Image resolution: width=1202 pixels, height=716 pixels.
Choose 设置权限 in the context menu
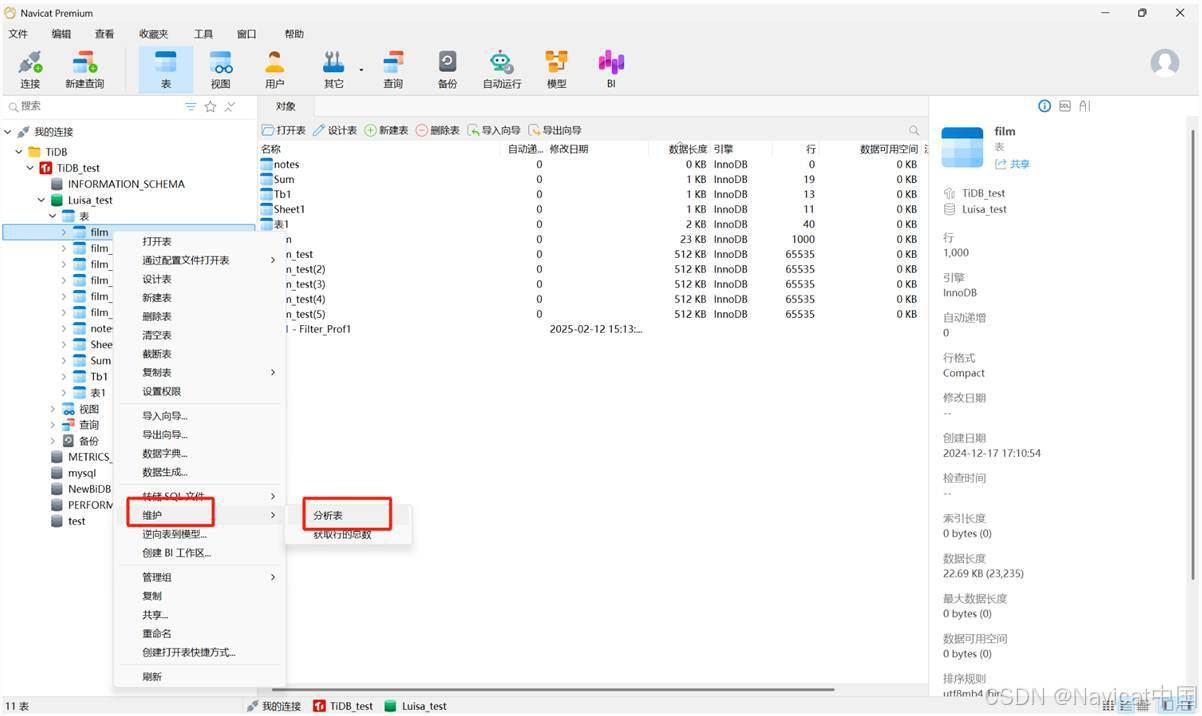tap(199, 392)
